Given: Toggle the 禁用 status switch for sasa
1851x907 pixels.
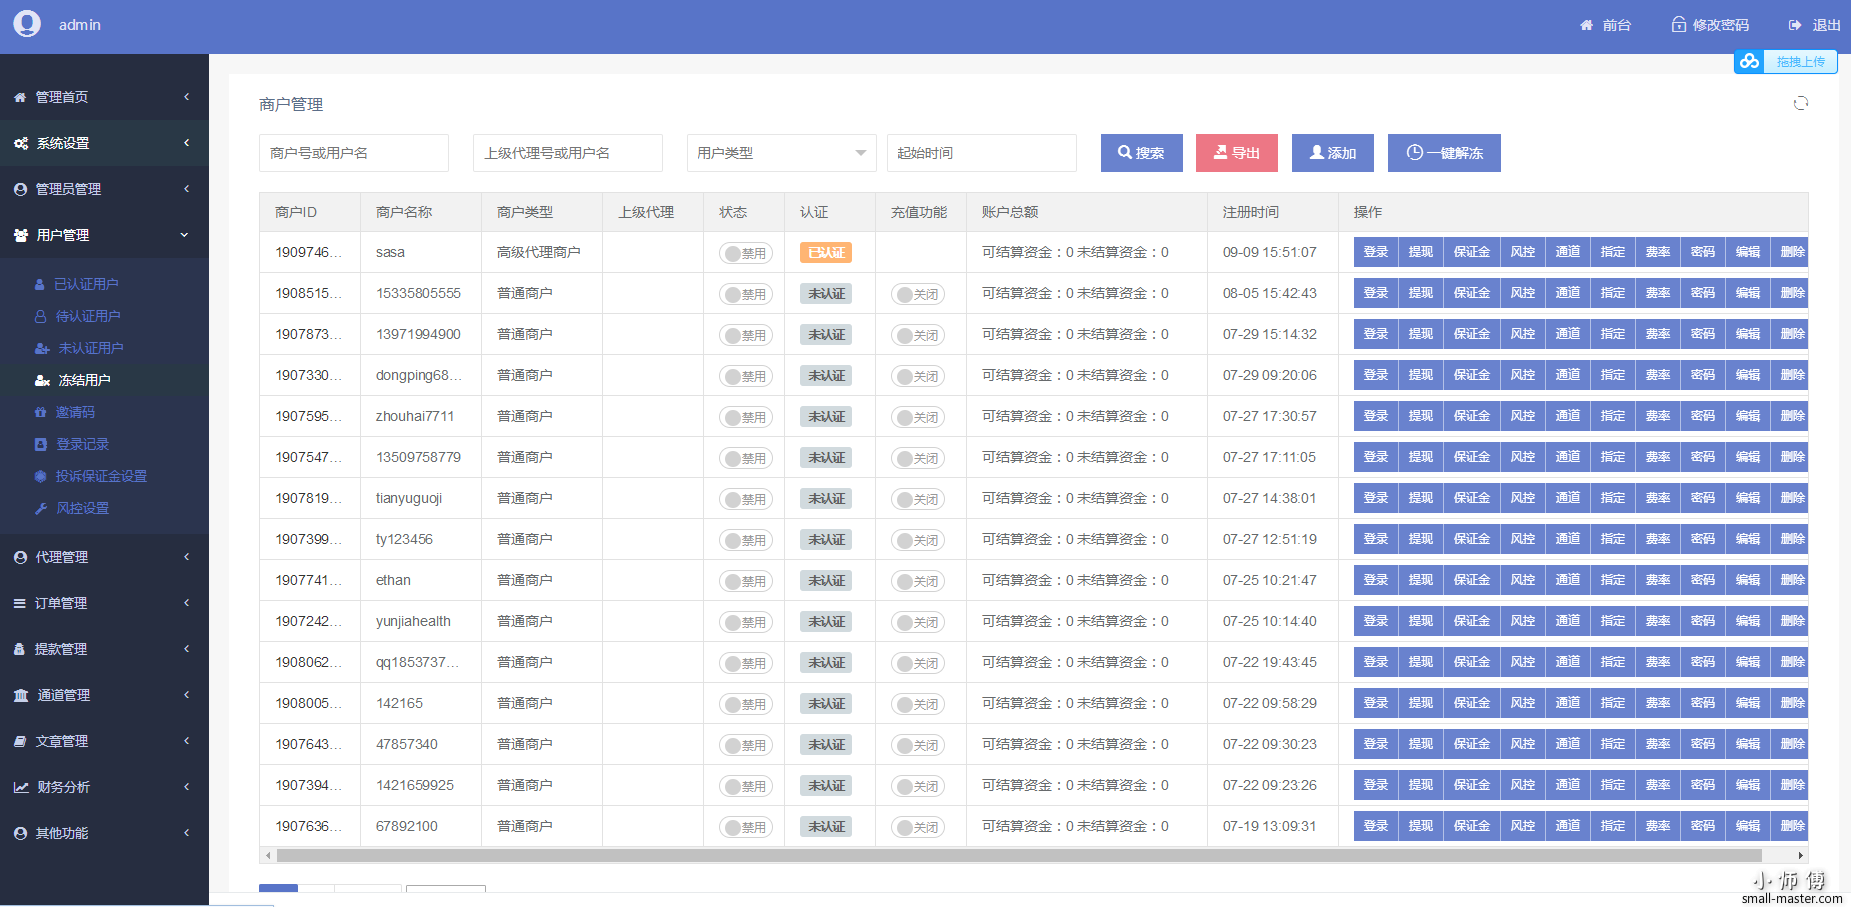Looking at the screenshot, I should (745, 253).
